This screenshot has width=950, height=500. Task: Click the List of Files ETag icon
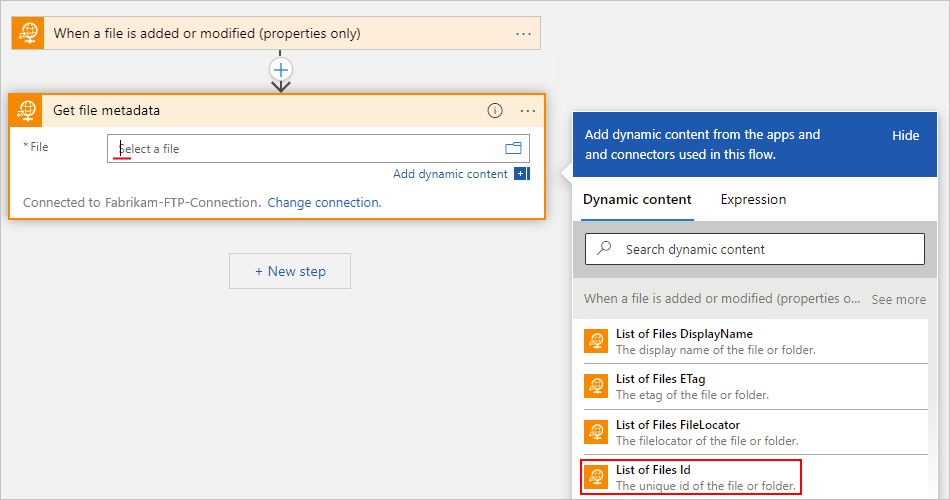point(596,386)
